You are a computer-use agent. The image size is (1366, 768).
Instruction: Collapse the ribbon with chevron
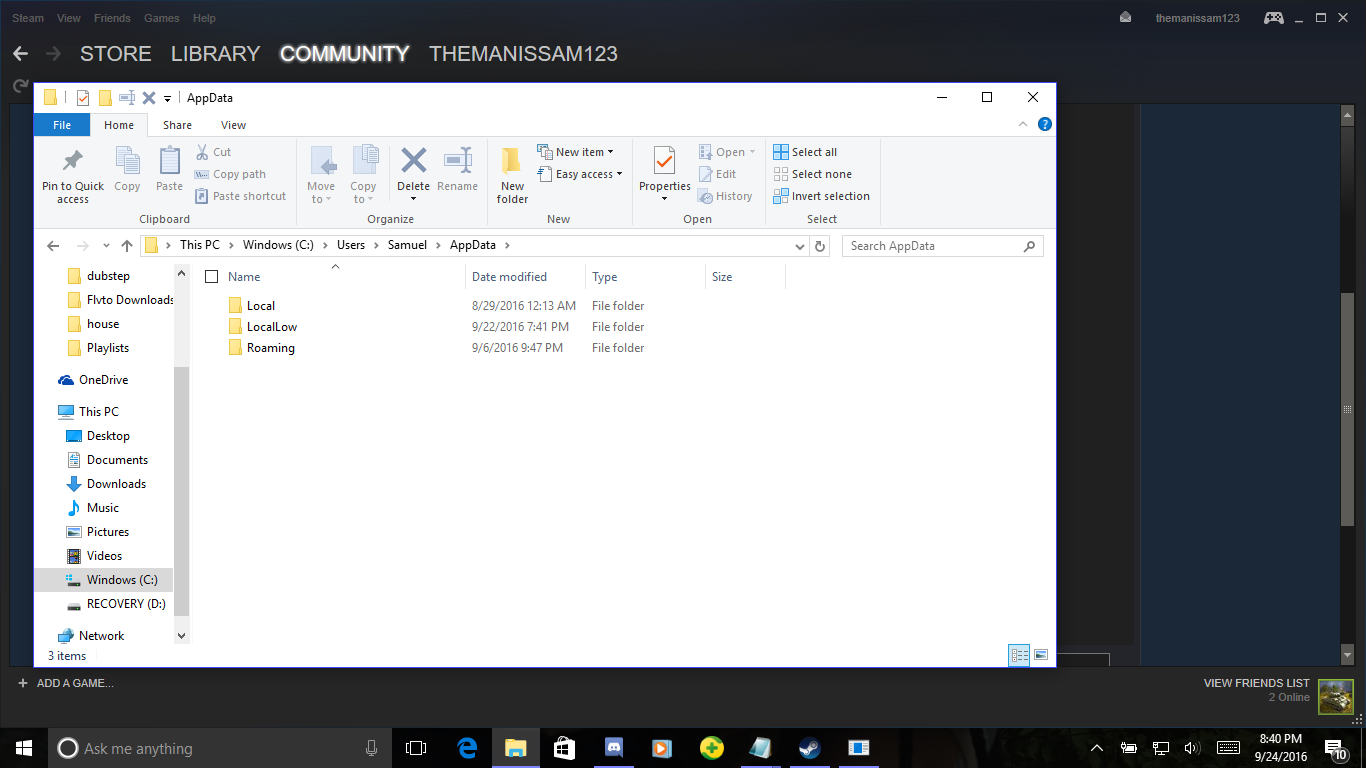[1023, 125]
